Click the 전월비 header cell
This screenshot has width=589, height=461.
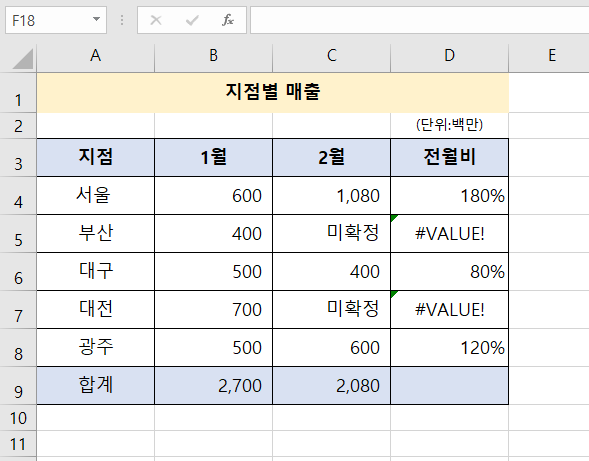[449, 157]
